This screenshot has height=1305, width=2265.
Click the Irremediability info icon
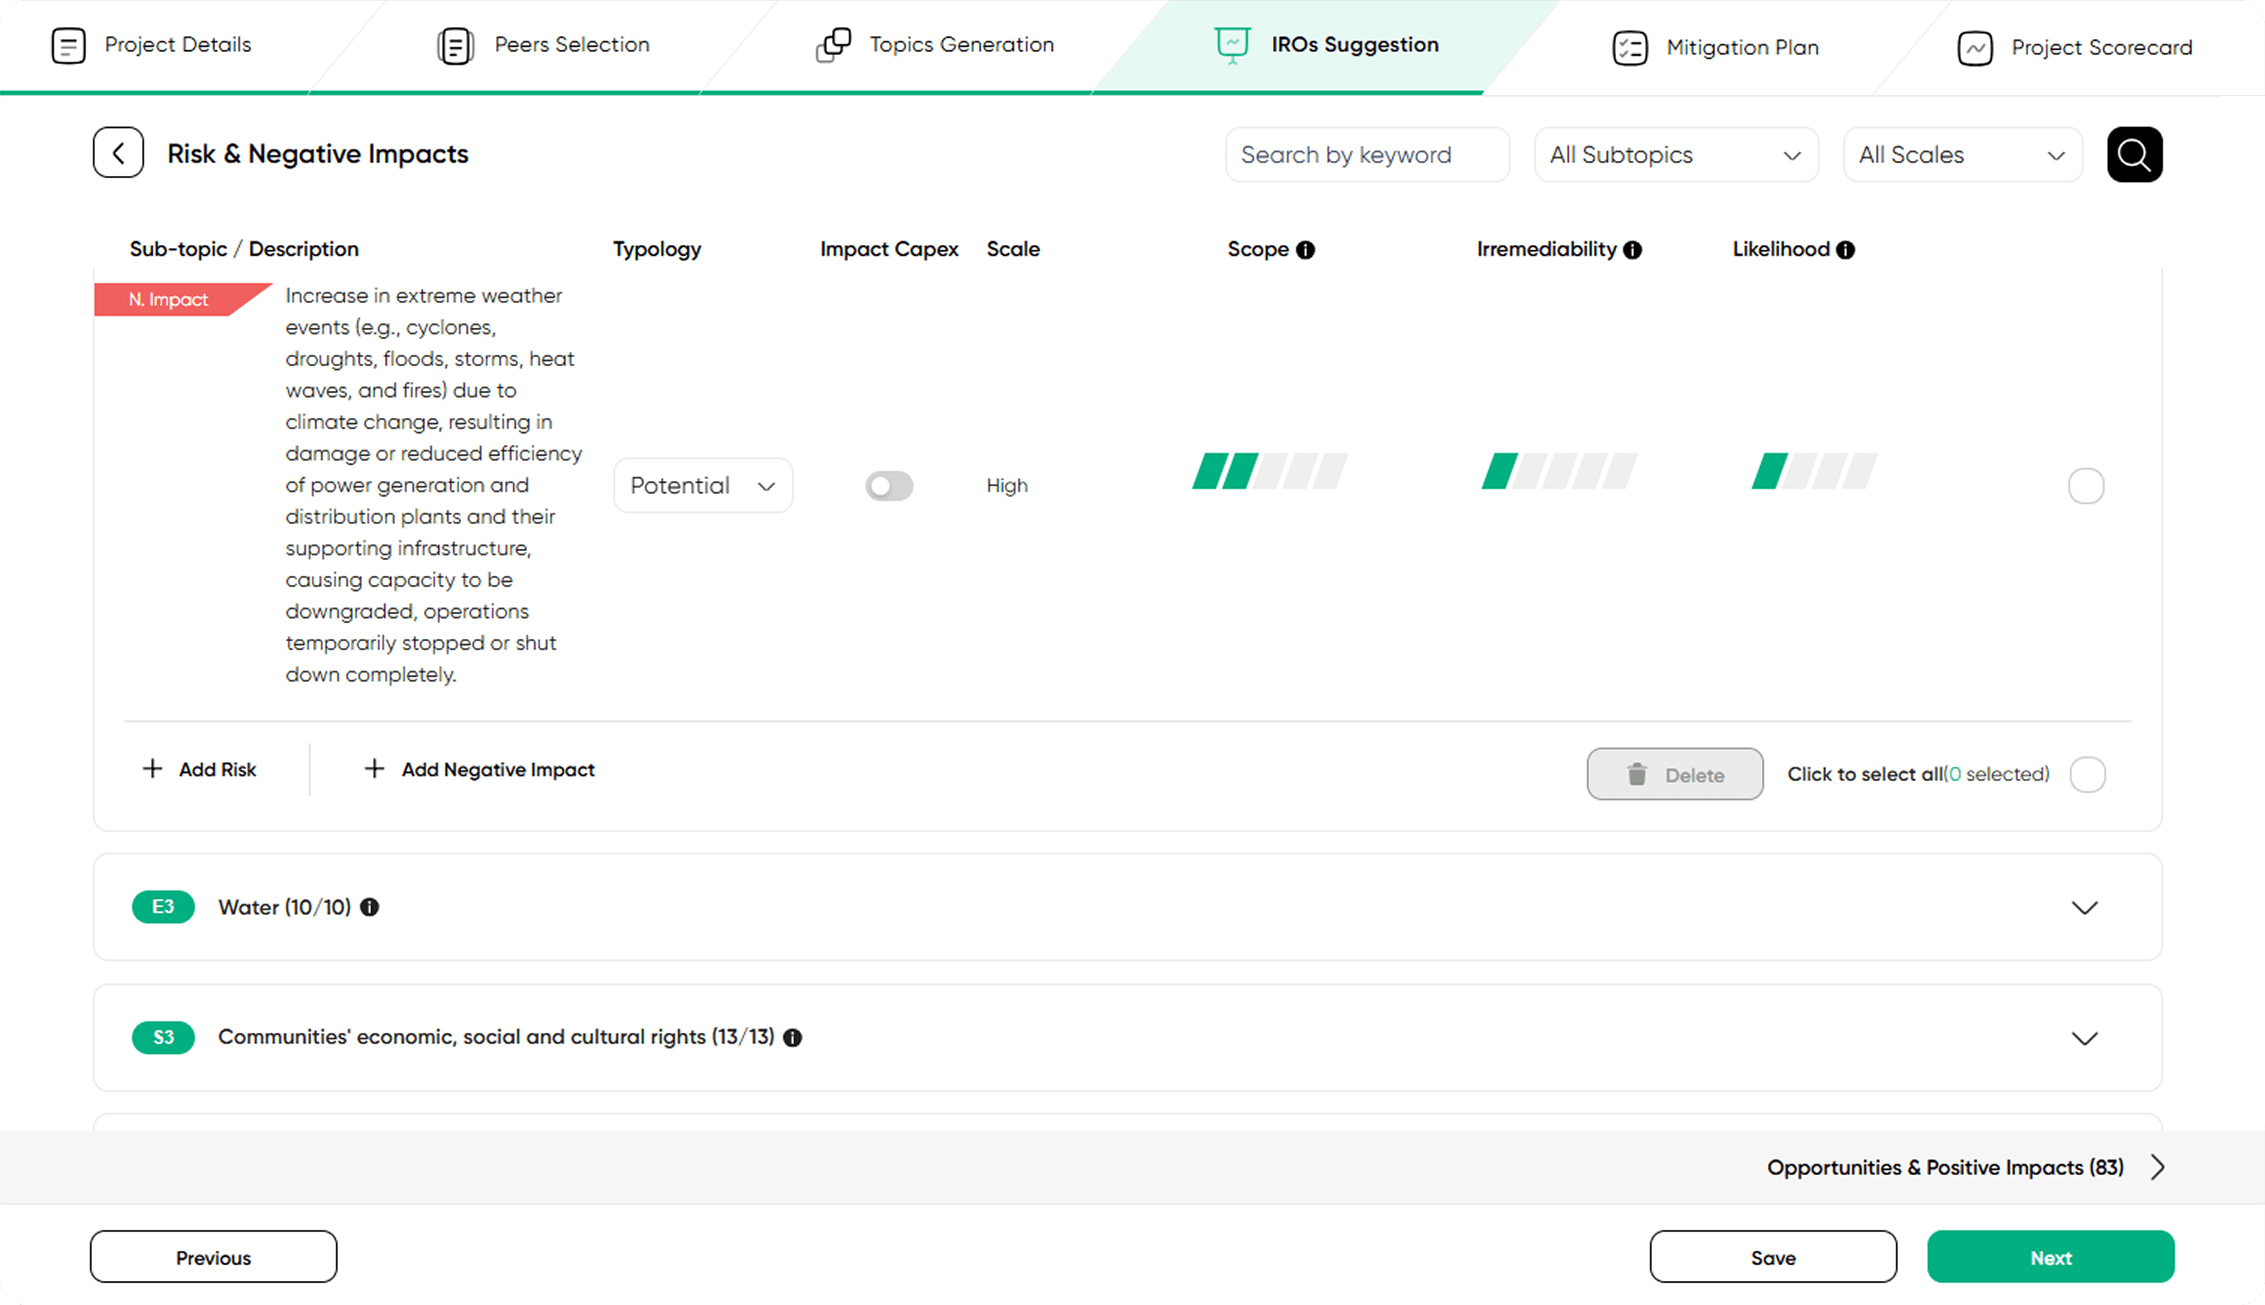[1632, 250]
